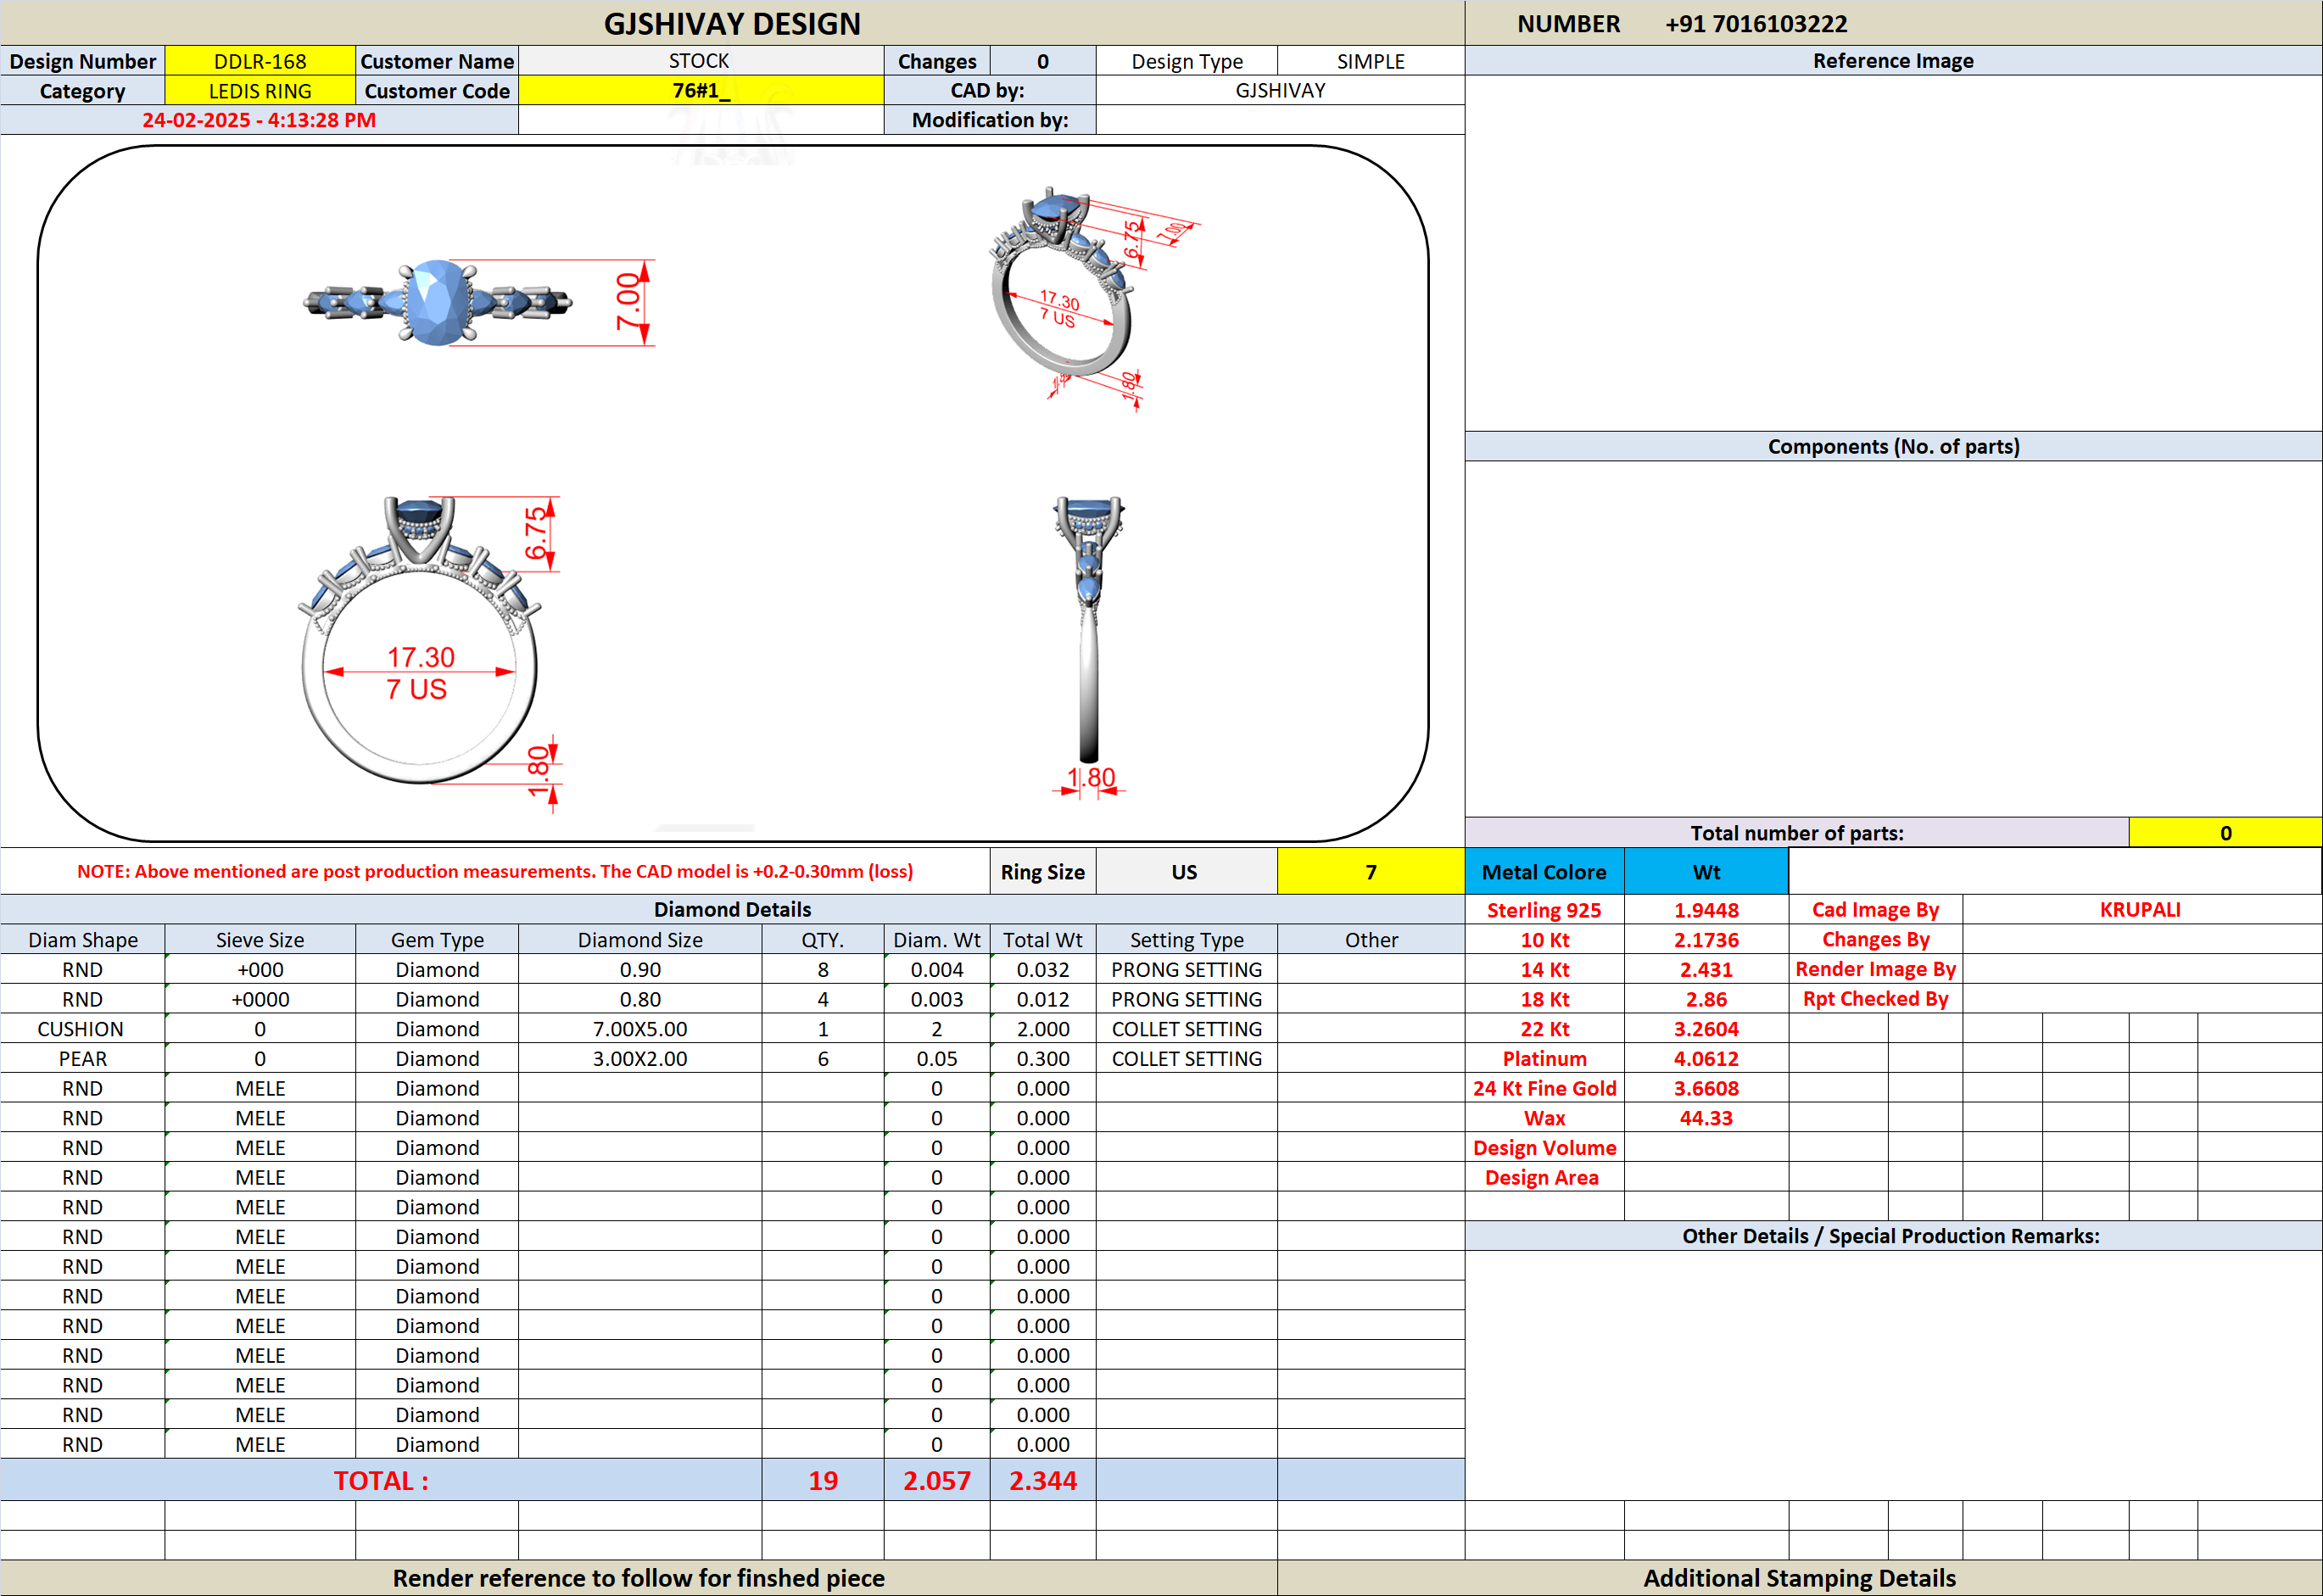
Task: Click the Design Type value SIMPLE
Action: tap(1370, 61)
